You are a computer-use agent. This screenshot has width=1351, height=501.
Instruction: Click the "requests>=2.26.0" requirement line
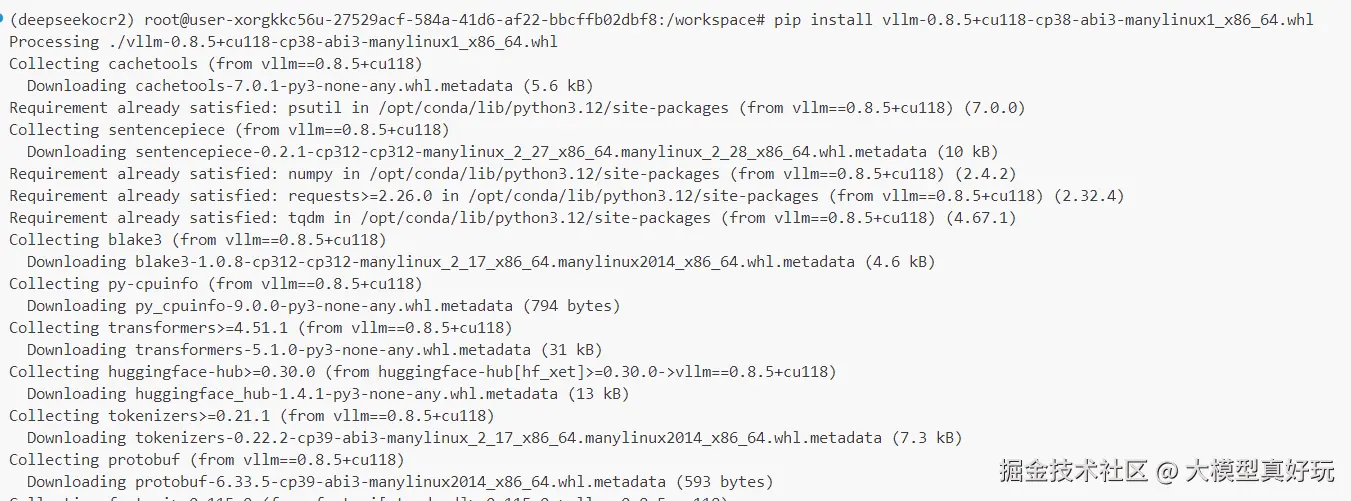[566, 196]
